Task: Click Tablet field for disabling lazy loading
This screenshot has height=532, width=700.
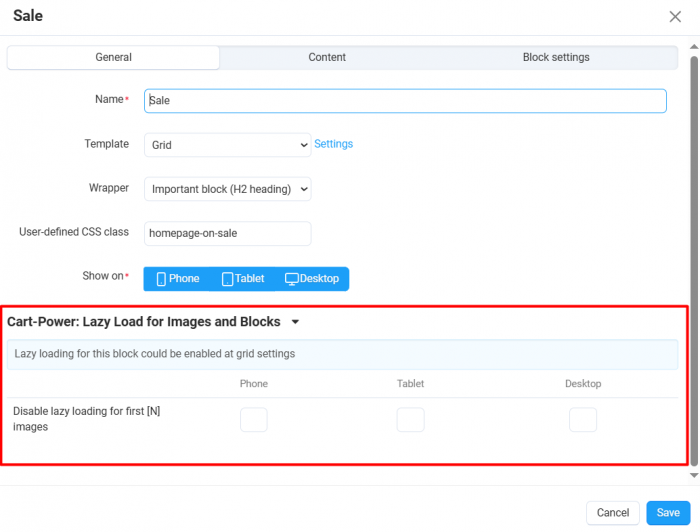Action: click(410, 420)
